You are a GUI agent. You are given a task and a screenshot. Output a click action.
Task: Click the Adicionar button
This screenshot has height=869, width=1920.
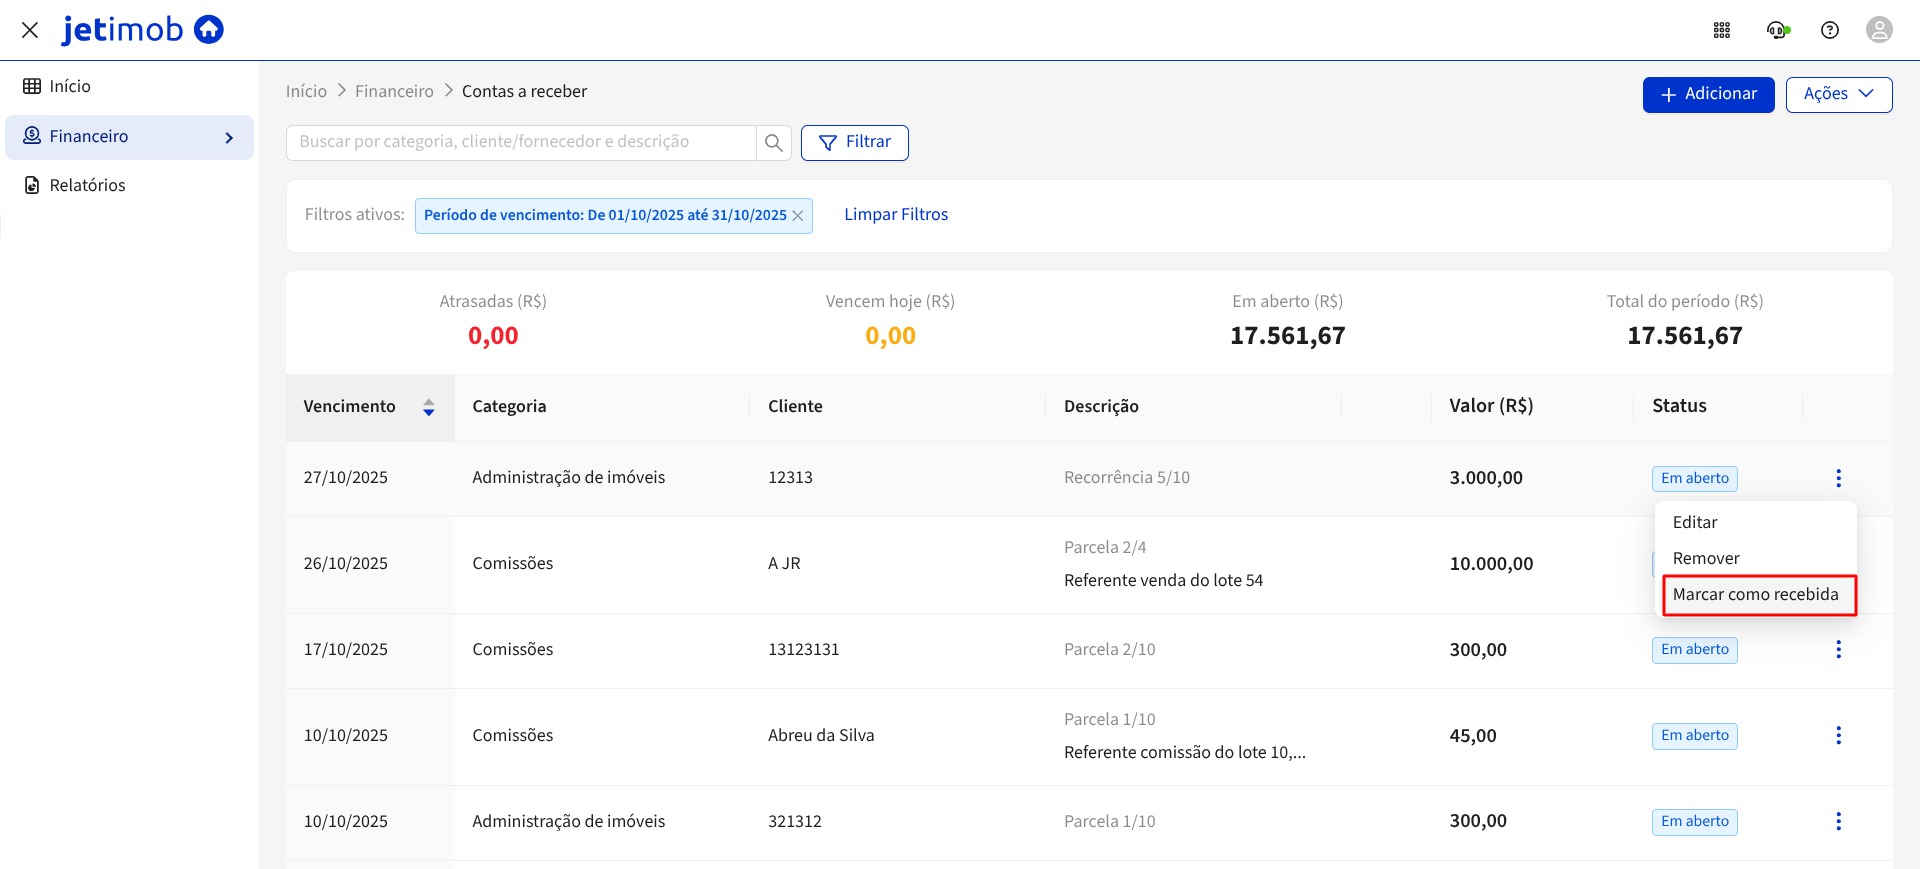pyautogui.click(x=1708, y=94)
